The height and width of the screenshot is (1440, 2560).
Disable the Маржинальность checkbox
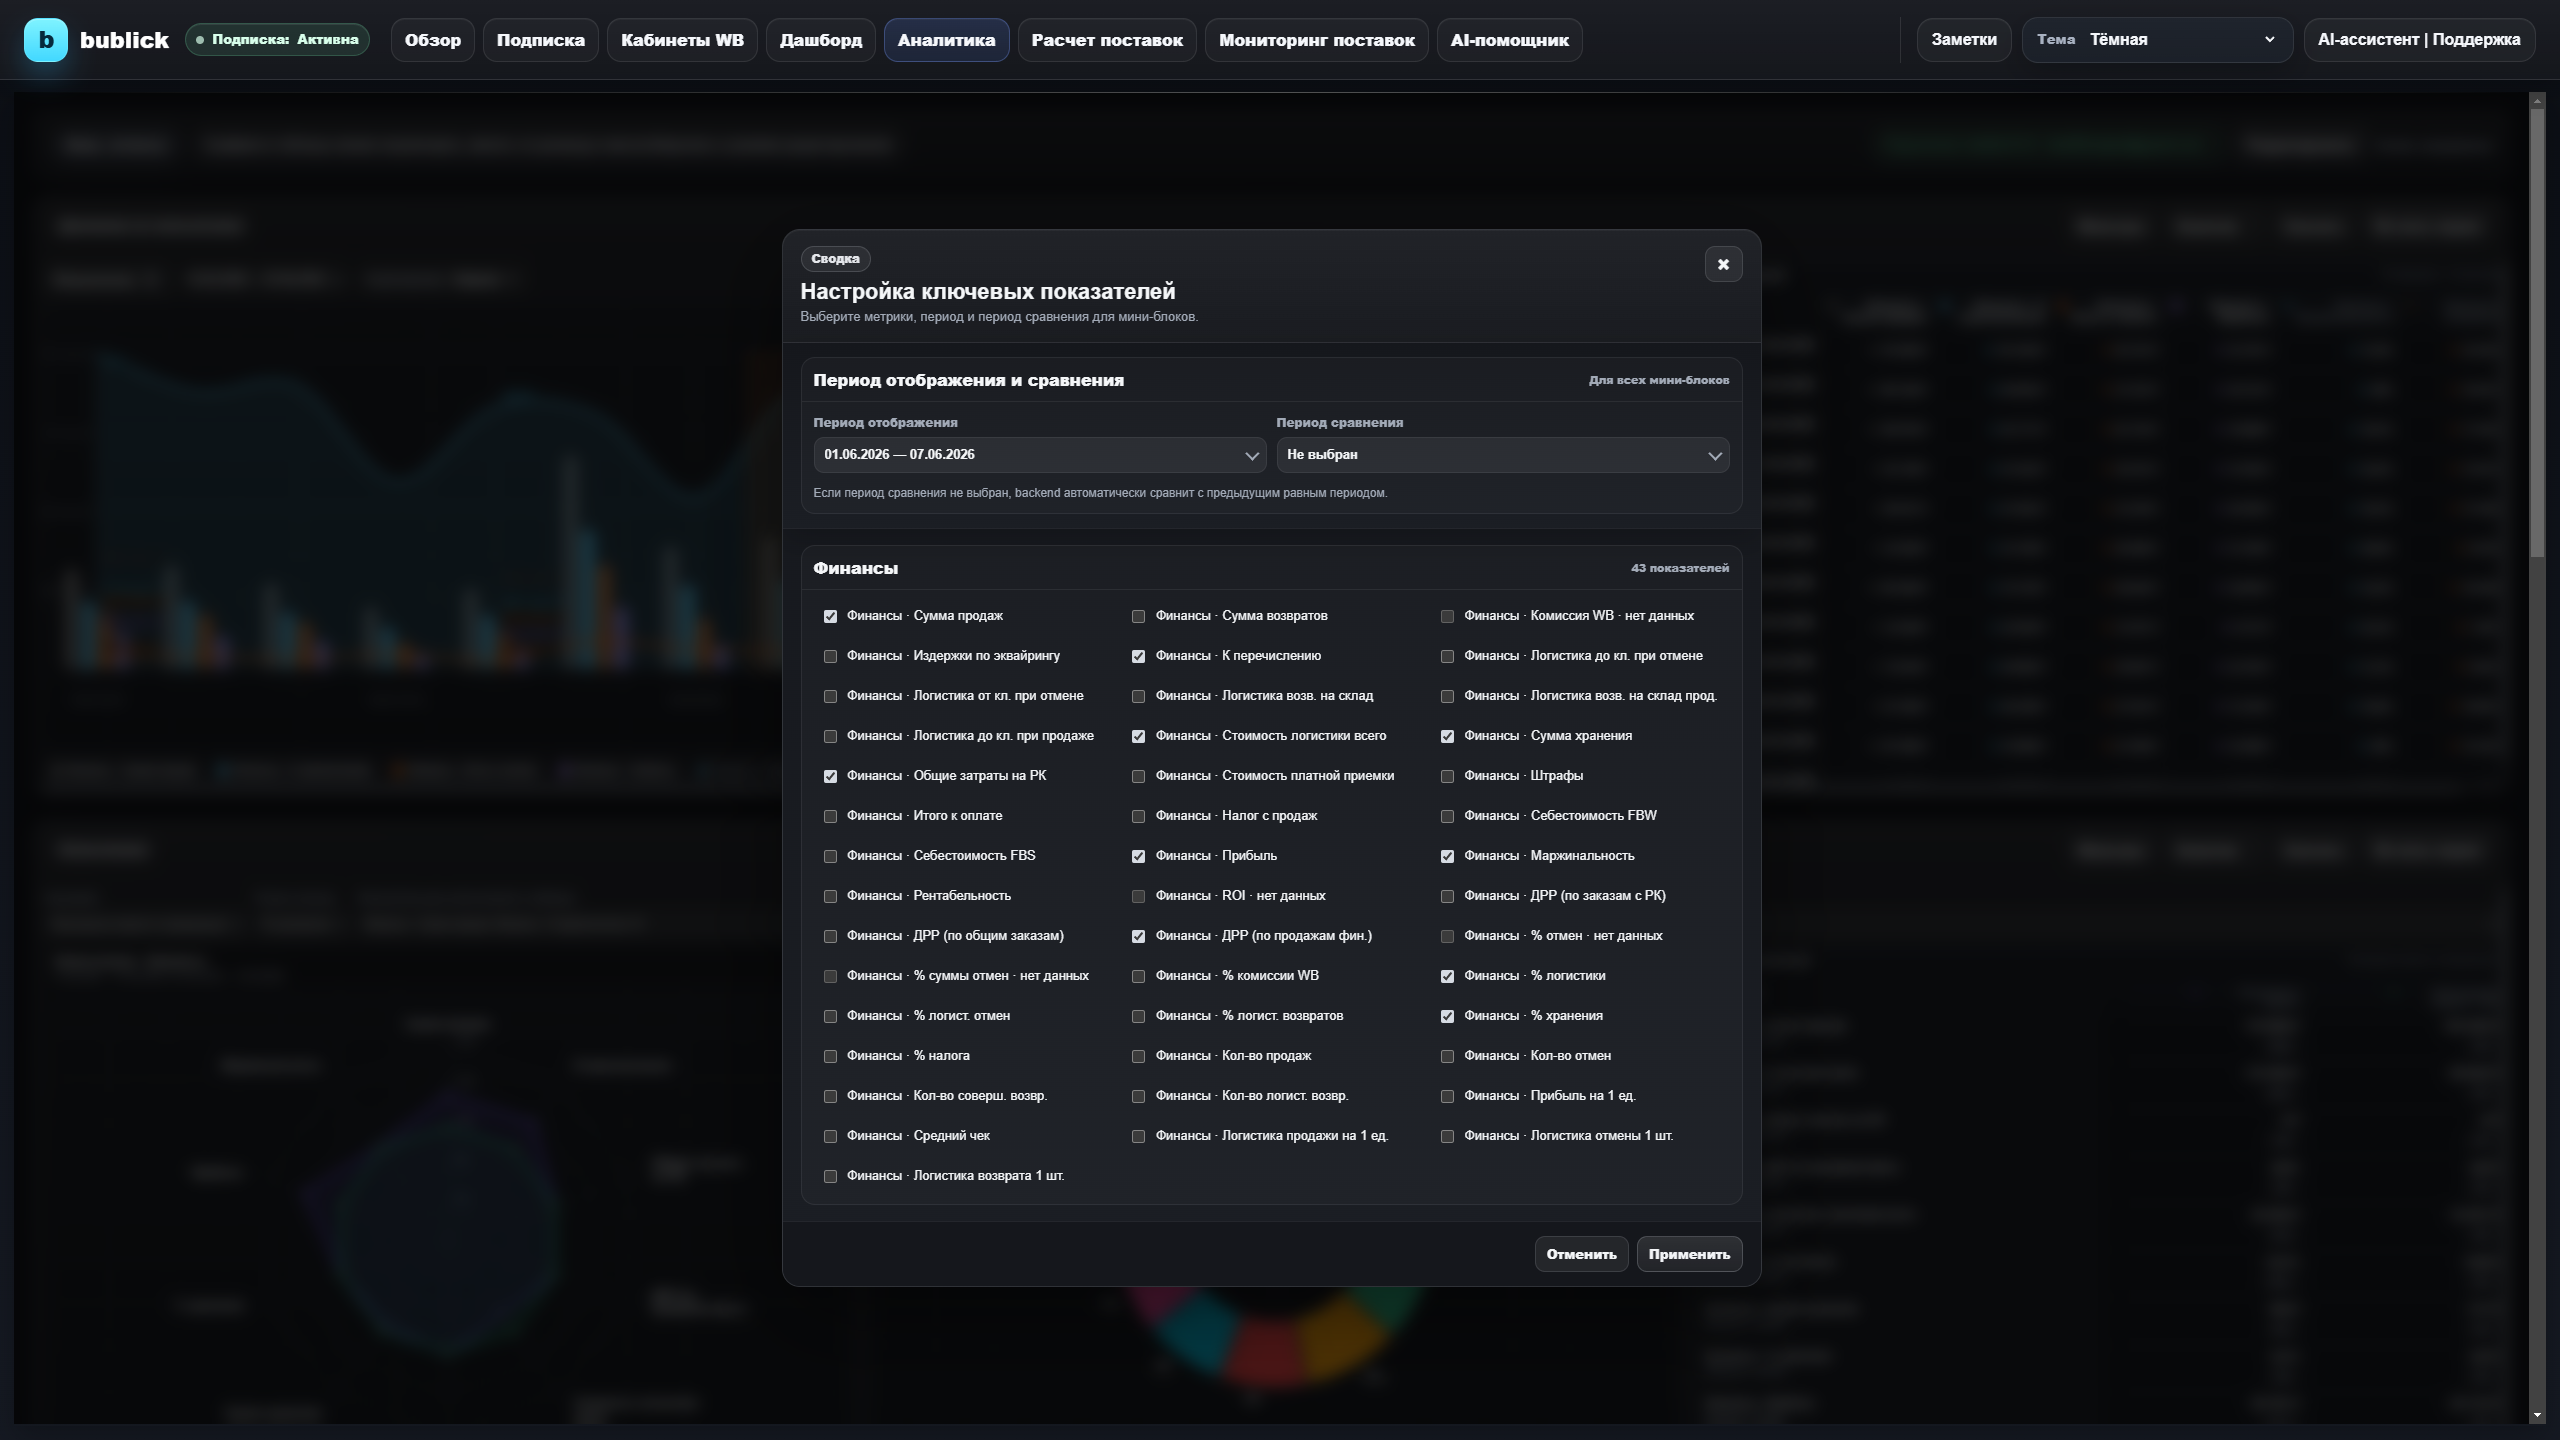click(x=1447, y=856)
